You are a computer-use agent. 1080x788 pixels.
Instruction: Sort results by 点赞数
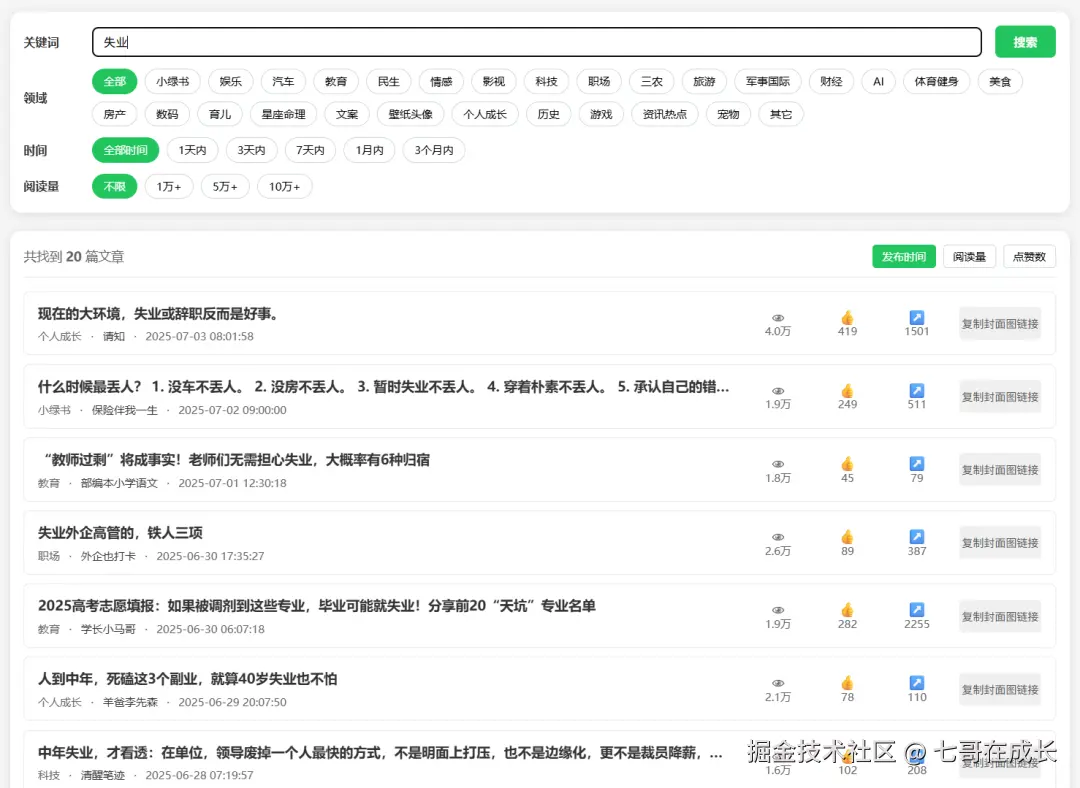[1029, 256]
